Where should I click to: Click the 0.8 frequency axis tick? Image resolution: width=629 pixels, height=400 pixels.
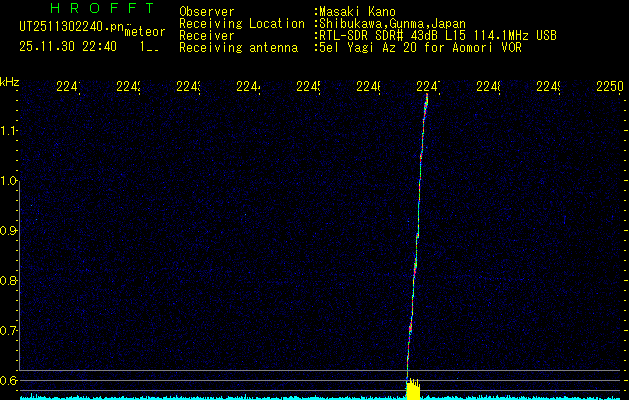coord(9,281)
